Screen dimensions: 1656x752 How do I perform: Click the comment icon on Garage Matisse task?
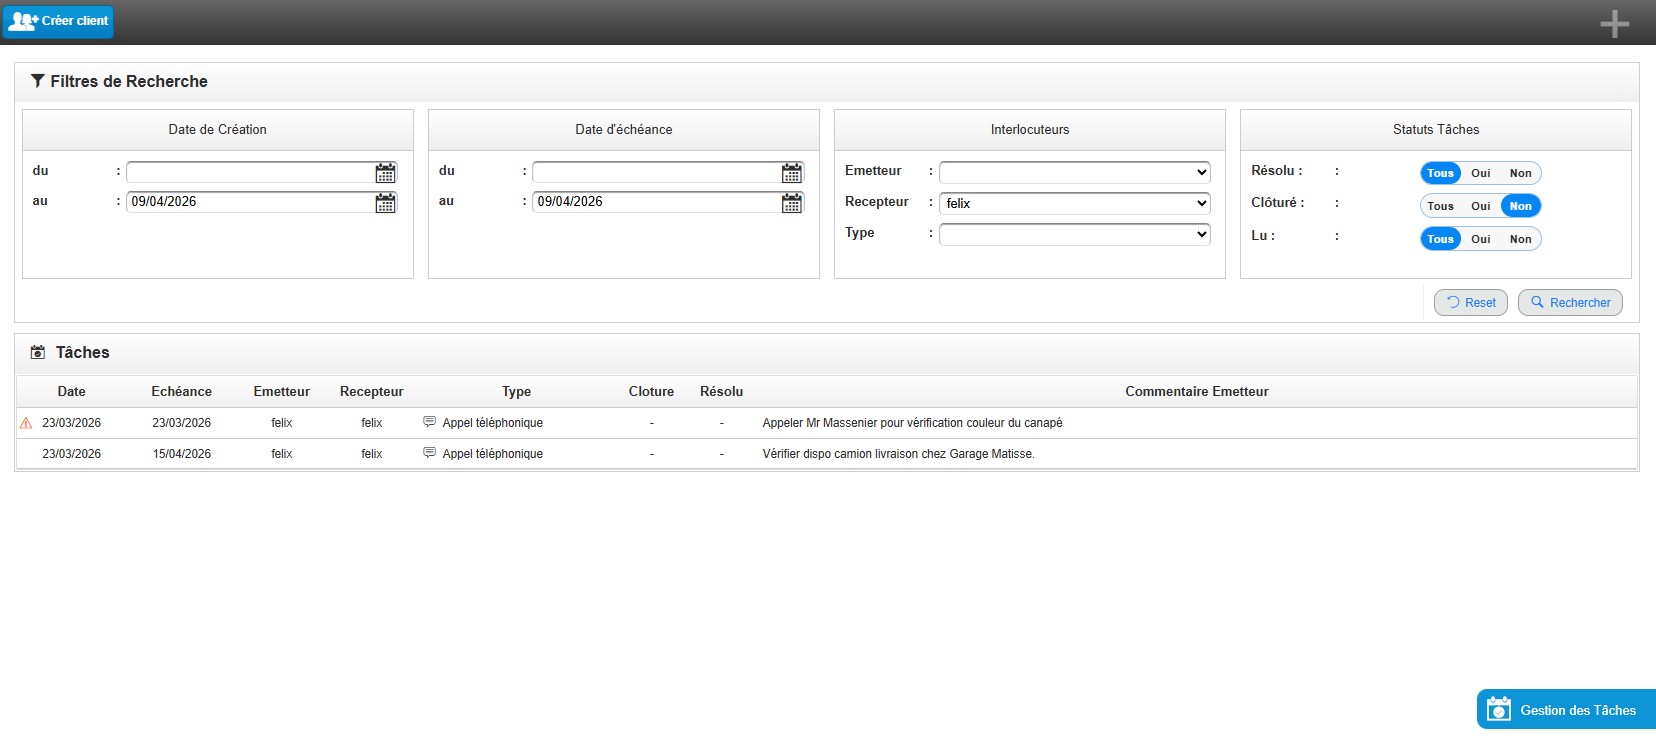click(429, 453)
